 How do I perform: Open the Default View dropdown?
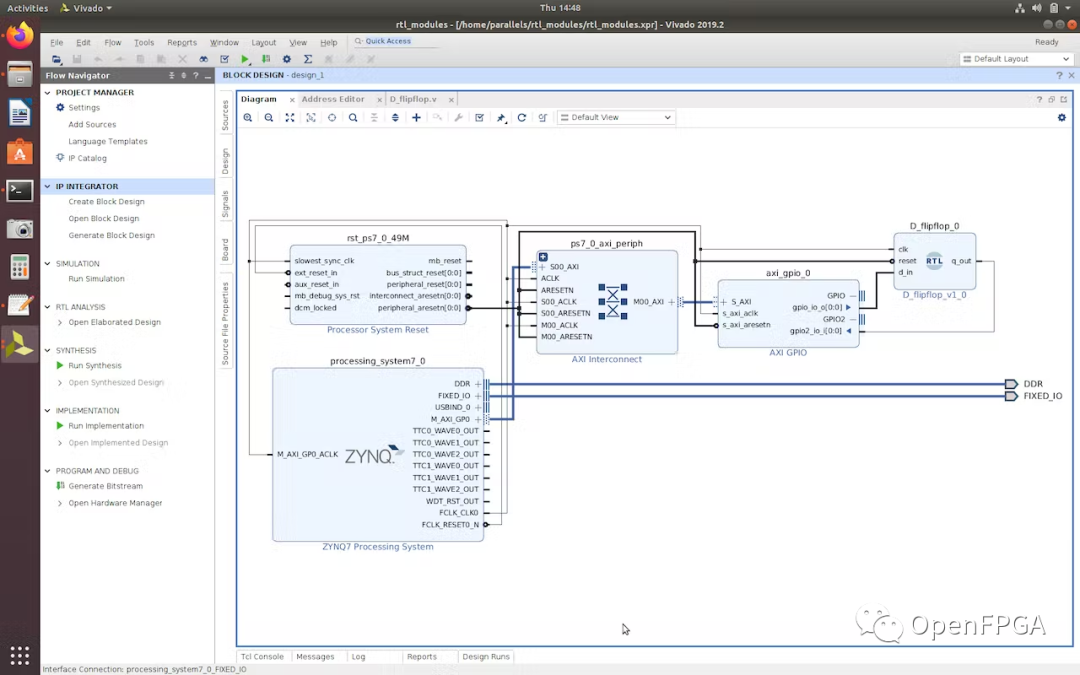pyautogui.click(x=616, y=118)
